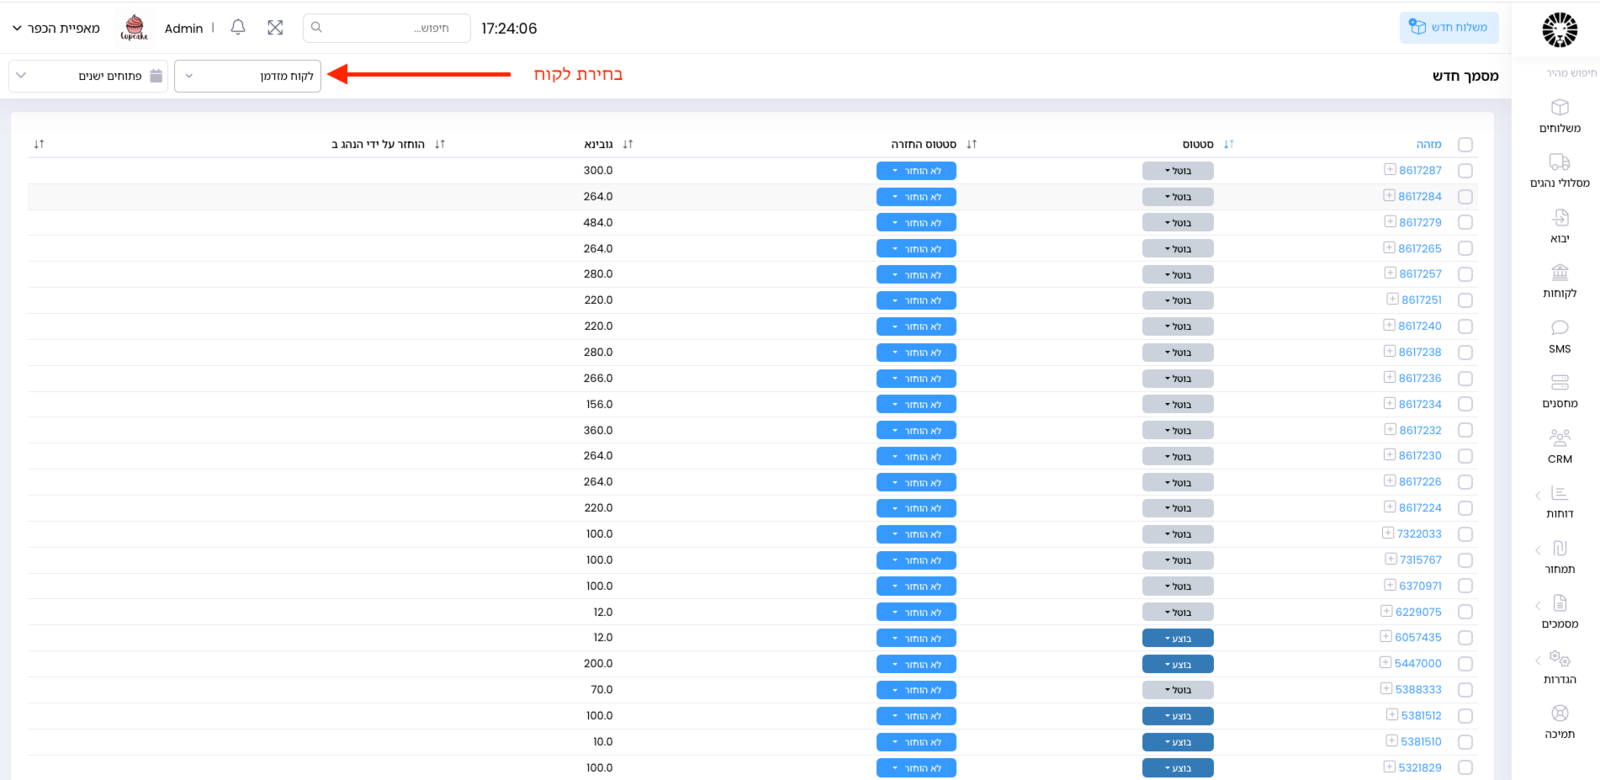The width and height of the screenshot is (1600, 780).
Task: Open the SMS section in the sidebar
Action: (x=1559, y=337)
